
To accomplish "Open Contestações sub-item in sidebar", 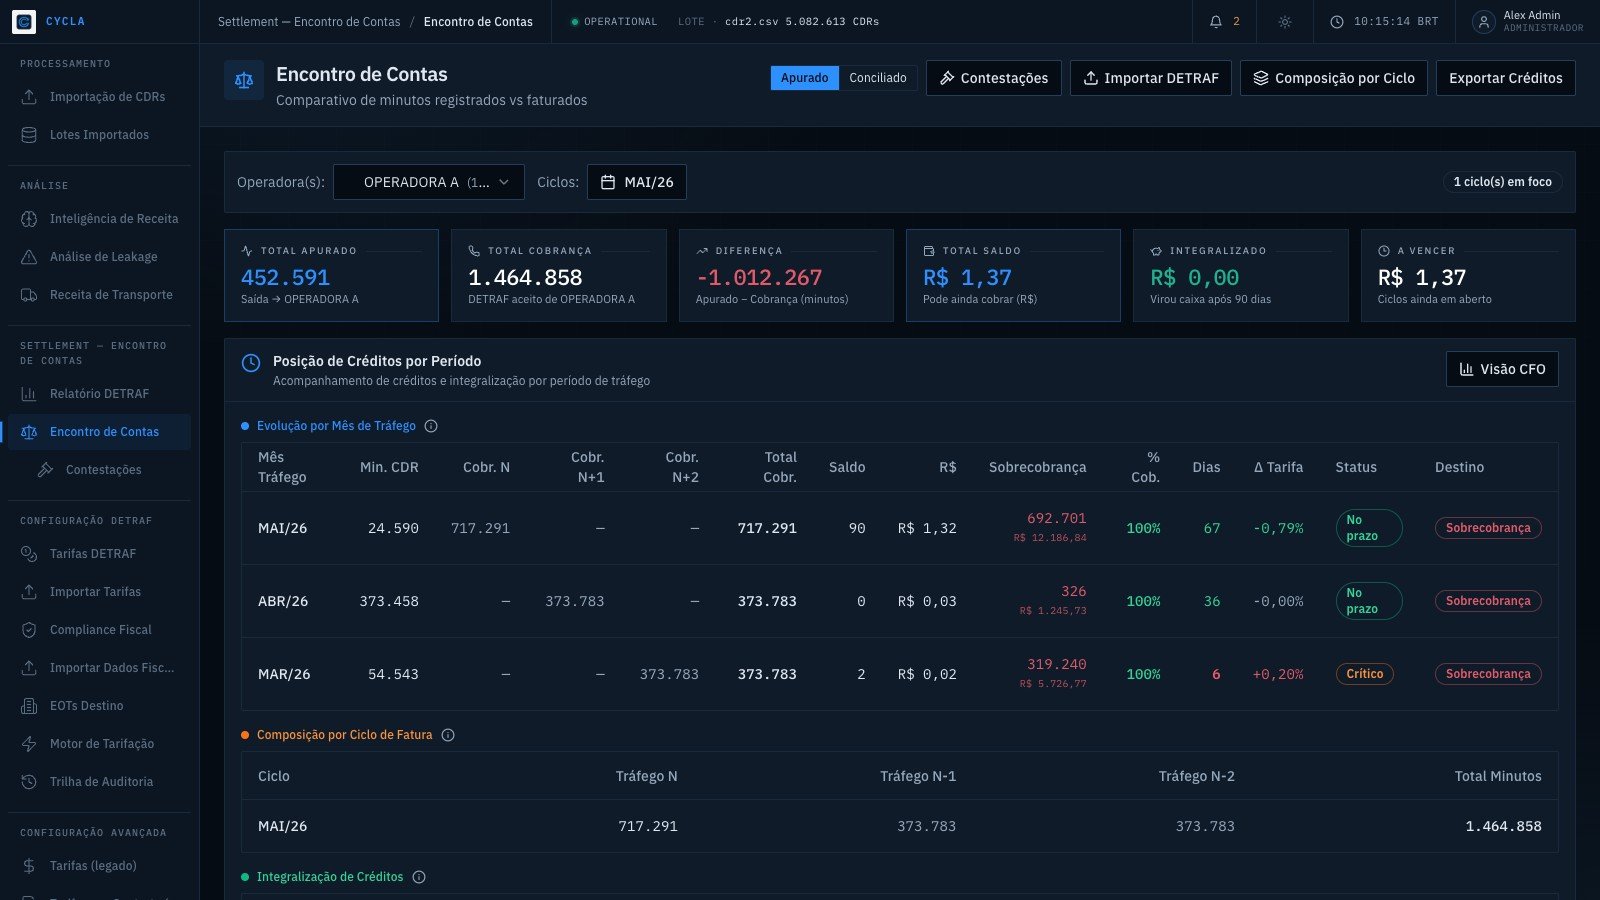I will point(104,470).
